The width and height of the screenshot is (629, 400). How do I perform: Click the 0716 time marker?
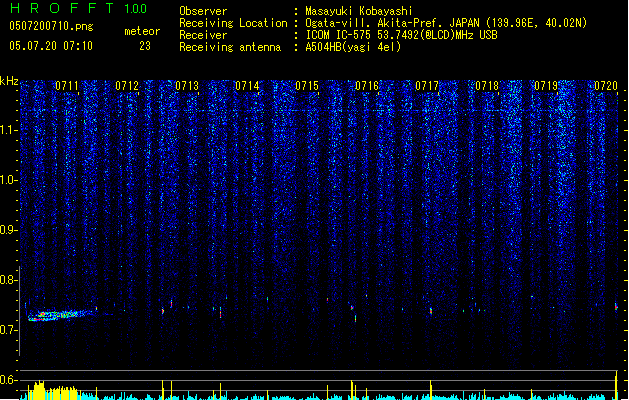coord(367,86)
